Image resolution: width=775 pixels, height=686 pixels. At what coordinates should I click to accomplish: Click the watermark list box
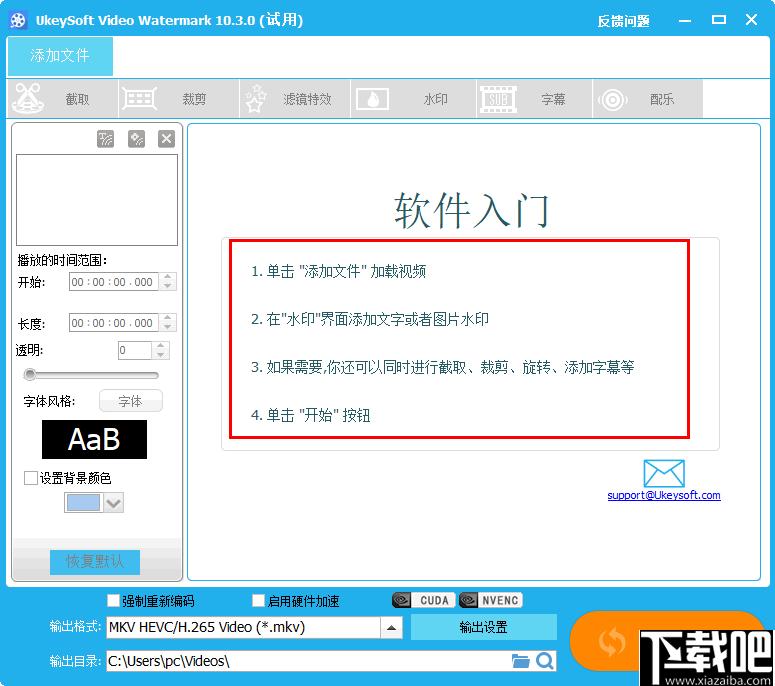97,200
